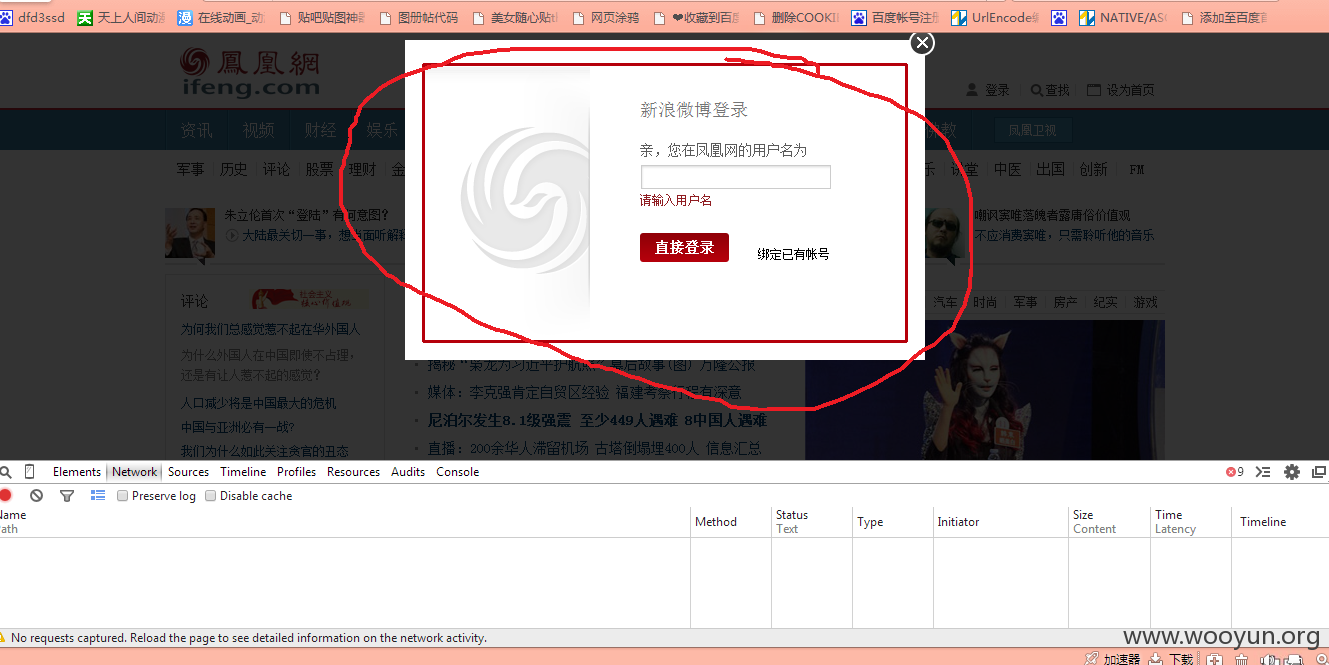Open the Network tab in DevTools
The width and height of the screenshot is (1329, 665).
pyautogui.click(x=134, y=472)
